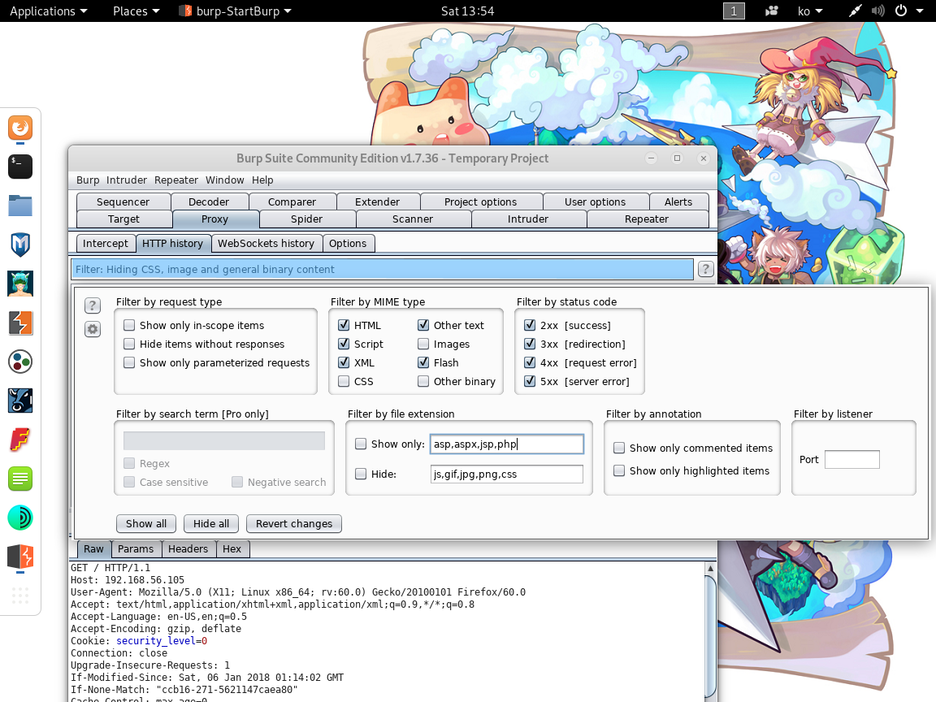Launch Burp Suite orange dock icon

(20, 323)
